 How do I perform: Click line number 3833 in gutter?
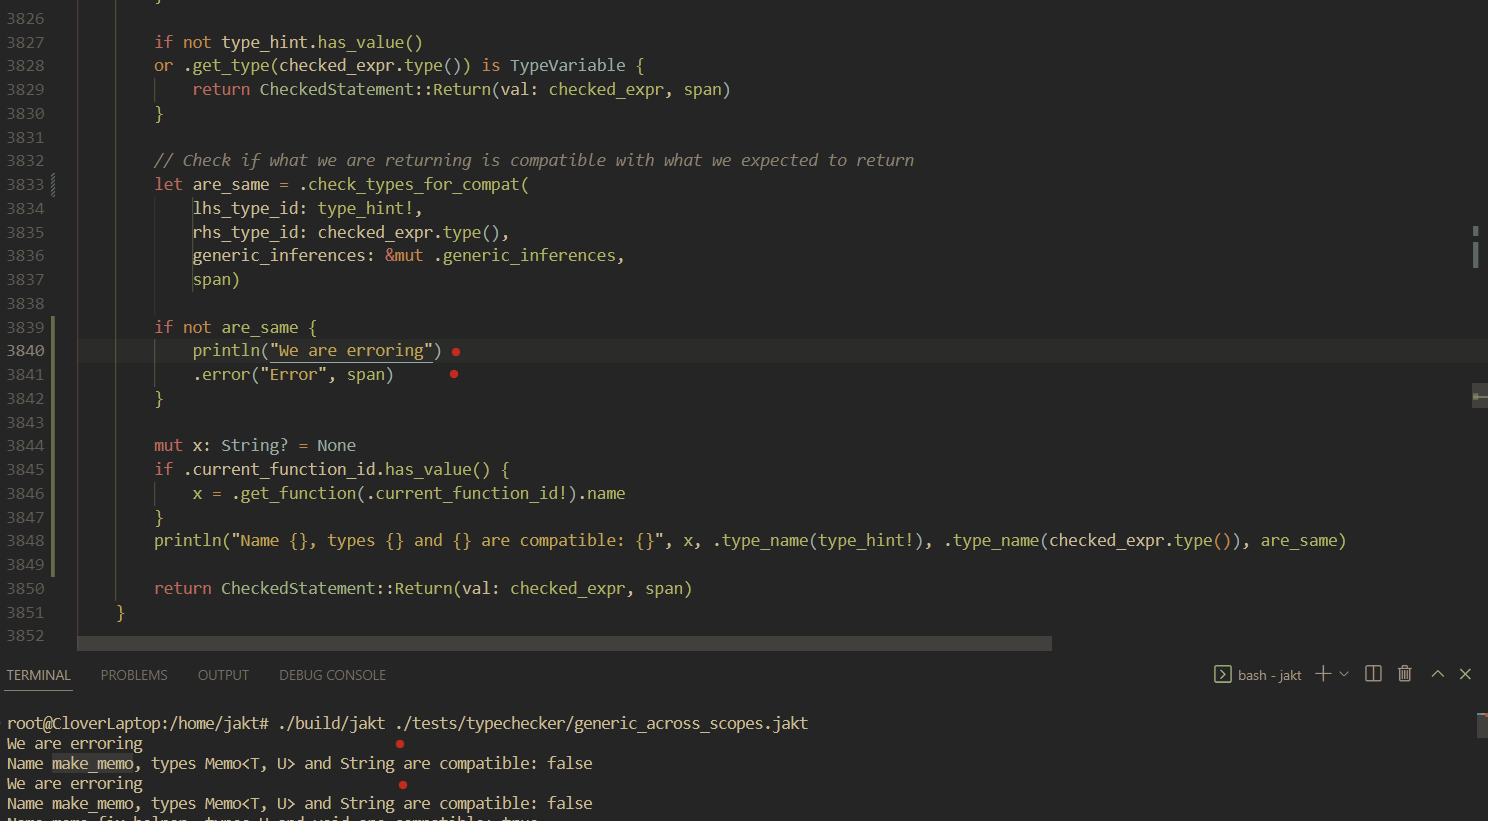click(25, 184)
